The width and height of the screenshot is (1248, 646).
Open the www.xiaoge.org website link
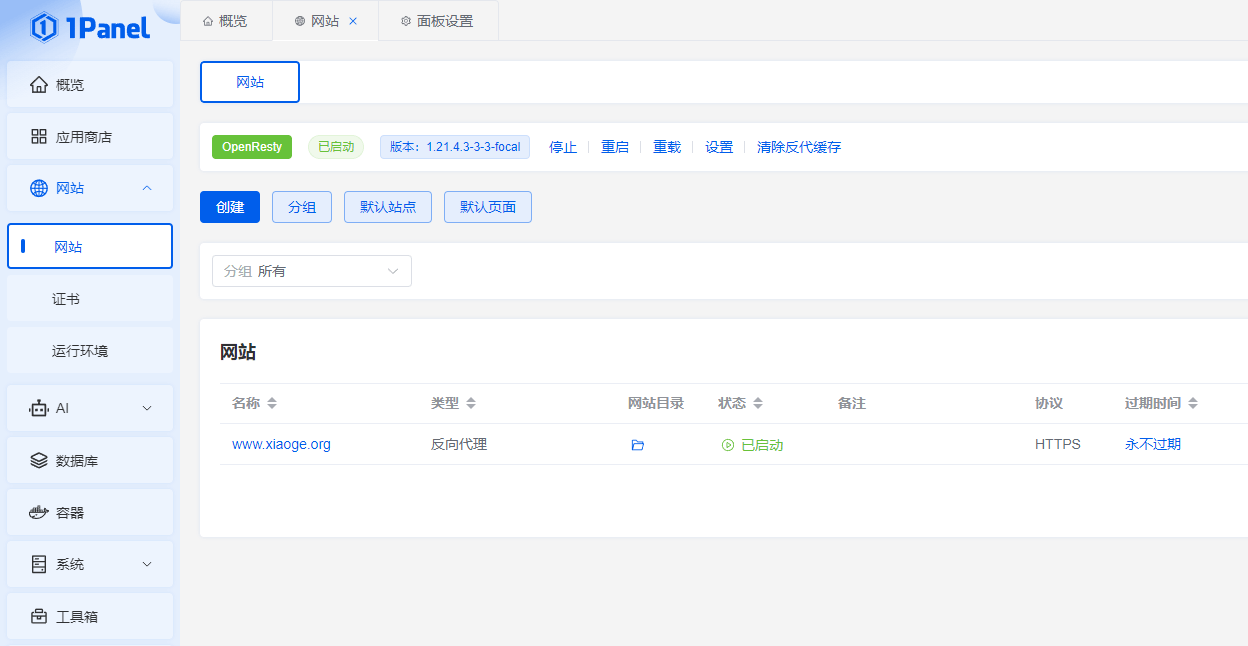(281, 444)
